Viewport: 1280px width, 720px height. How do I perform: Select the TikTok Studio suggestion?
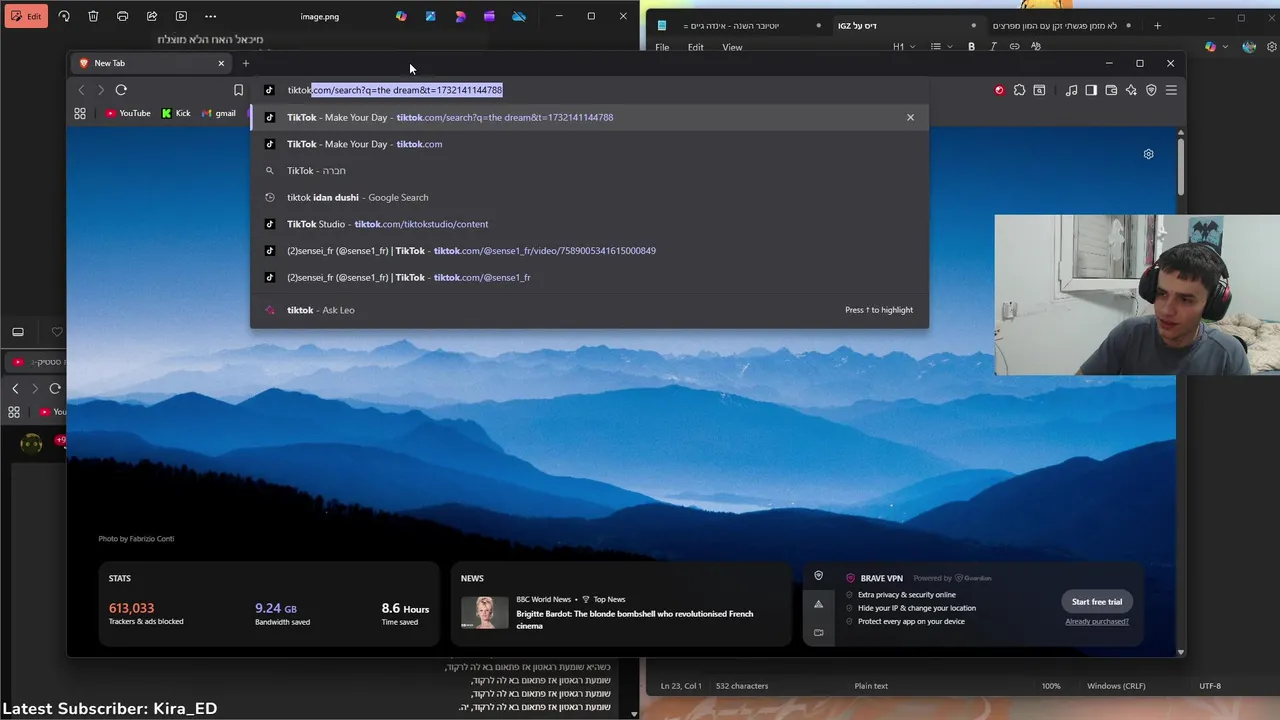(x=589, y=224)
